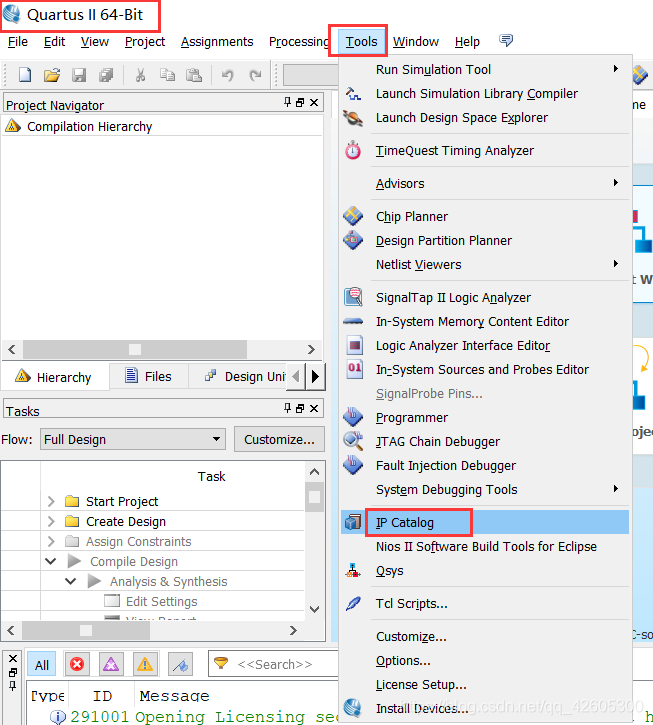The image size is (653, 725).
Task: Select IP Catalog in Tools menu
Action: [x=485, y=522]
